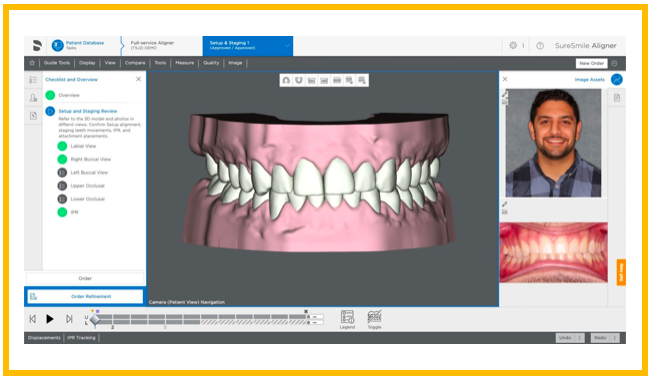Click the fifth view icon in viewport toolbar

click(337, 80)
